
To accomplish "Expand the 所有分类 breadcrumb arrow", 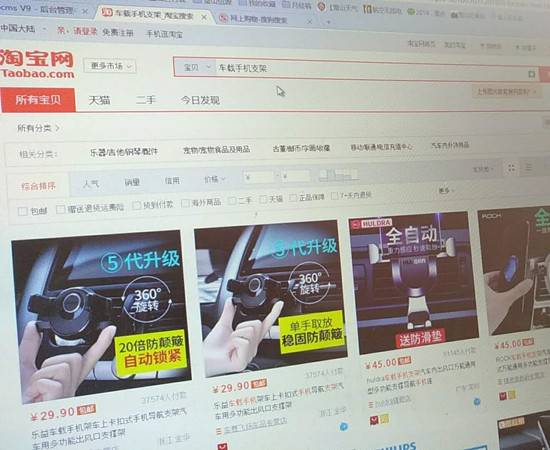I will point(58,128).
